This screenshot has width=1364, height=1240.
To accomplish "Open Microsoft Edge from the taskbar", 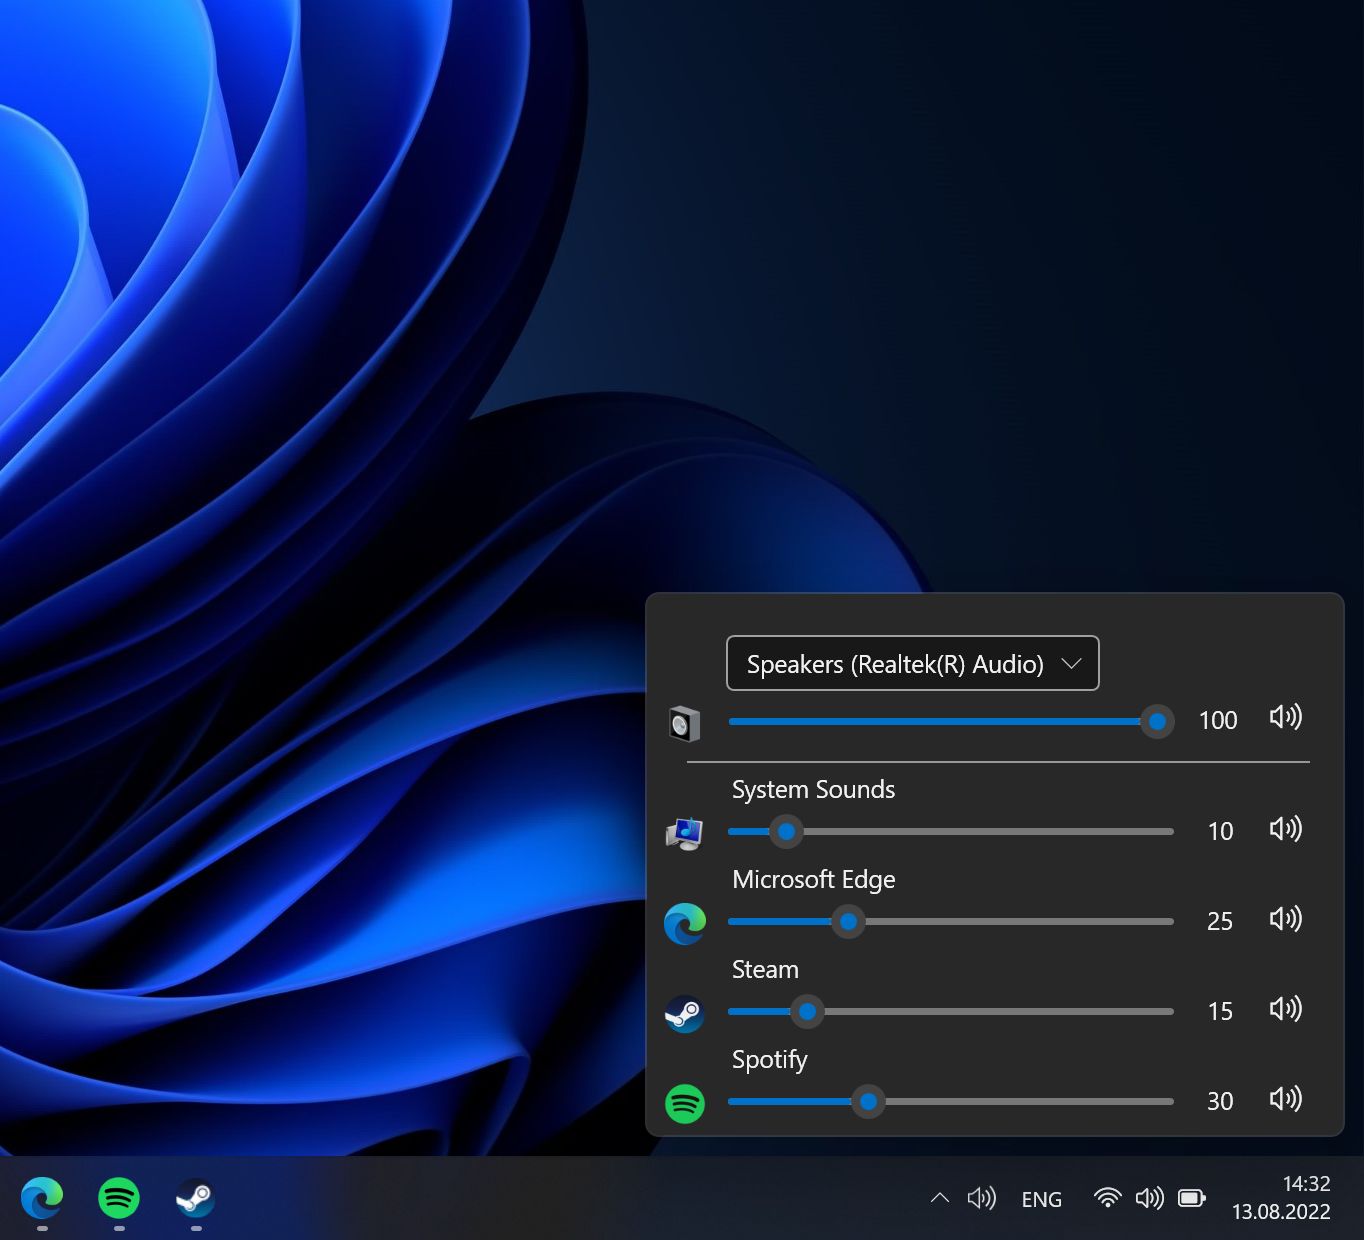I will pyautogui.click(x=41, y=1199).
